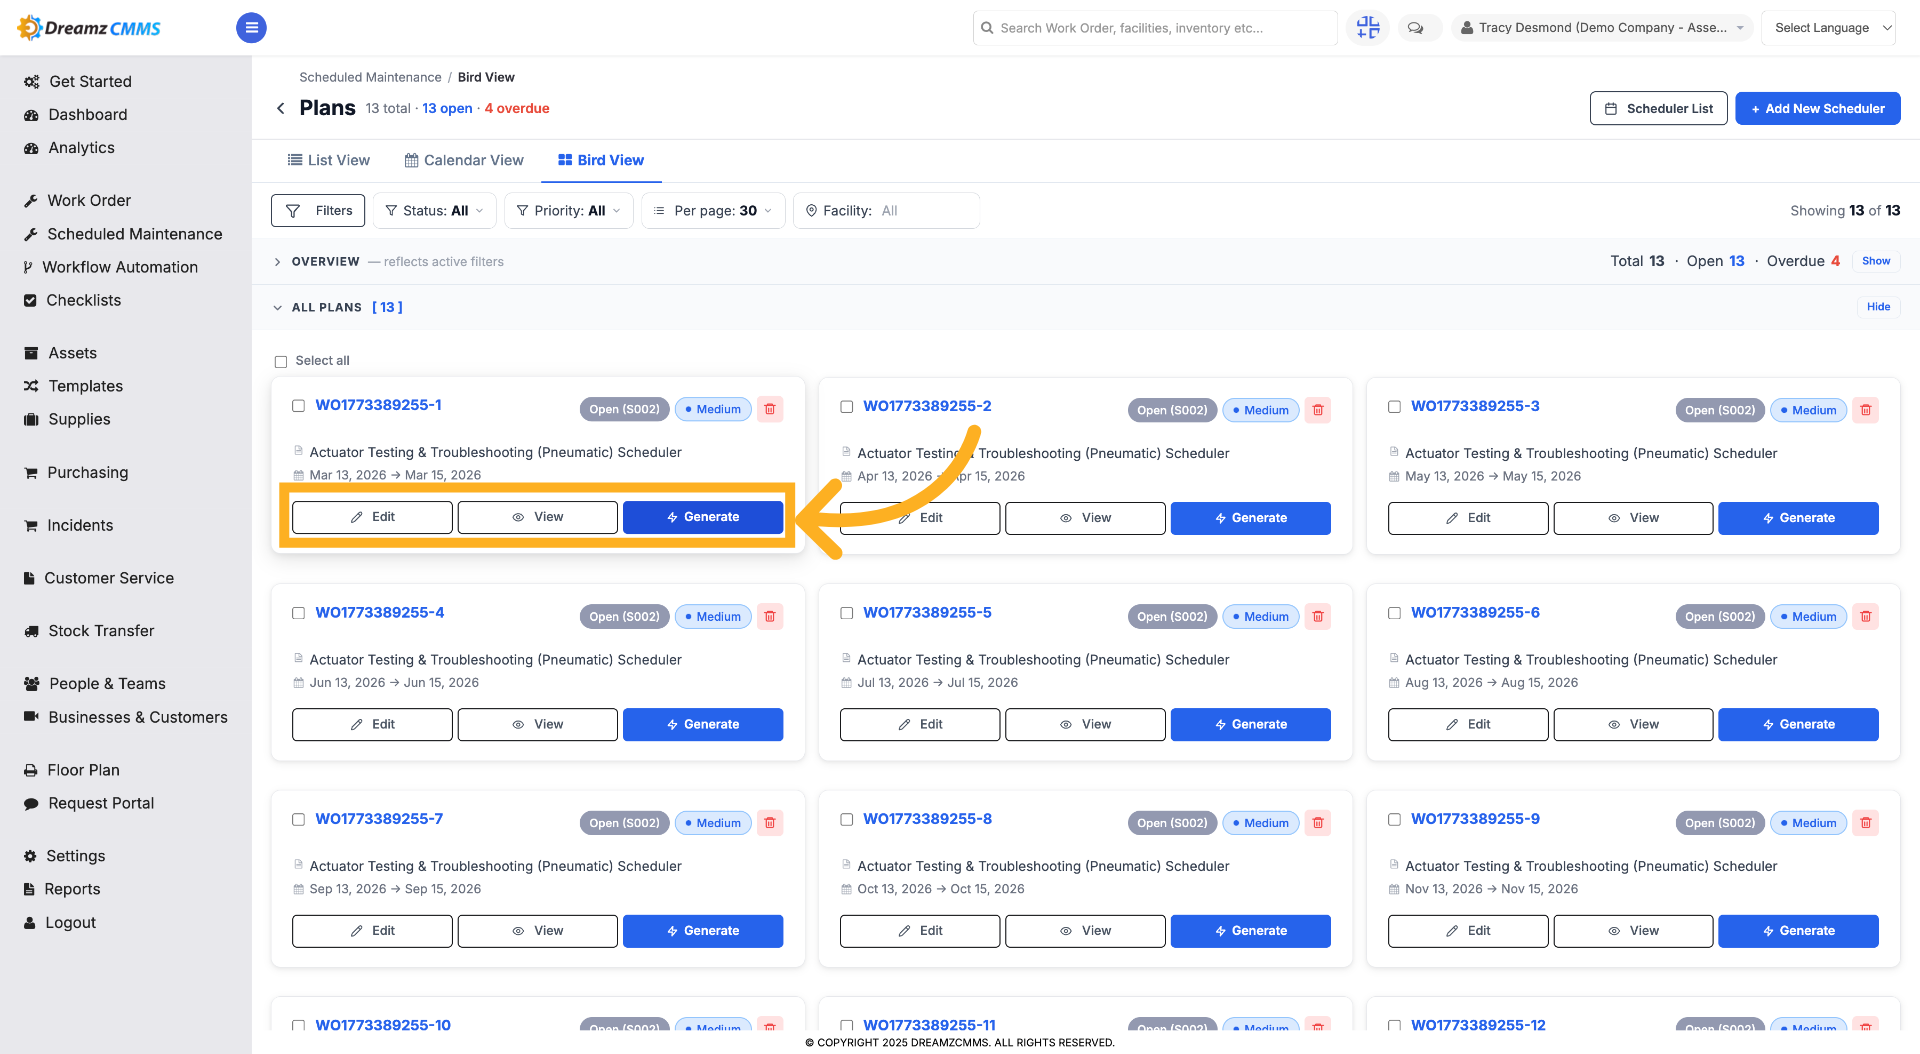The width and height of the screenshot is (1920, 1054).
Task: Tick the checkbox for WO1773389255-7
Action: [x=298, y=819]
